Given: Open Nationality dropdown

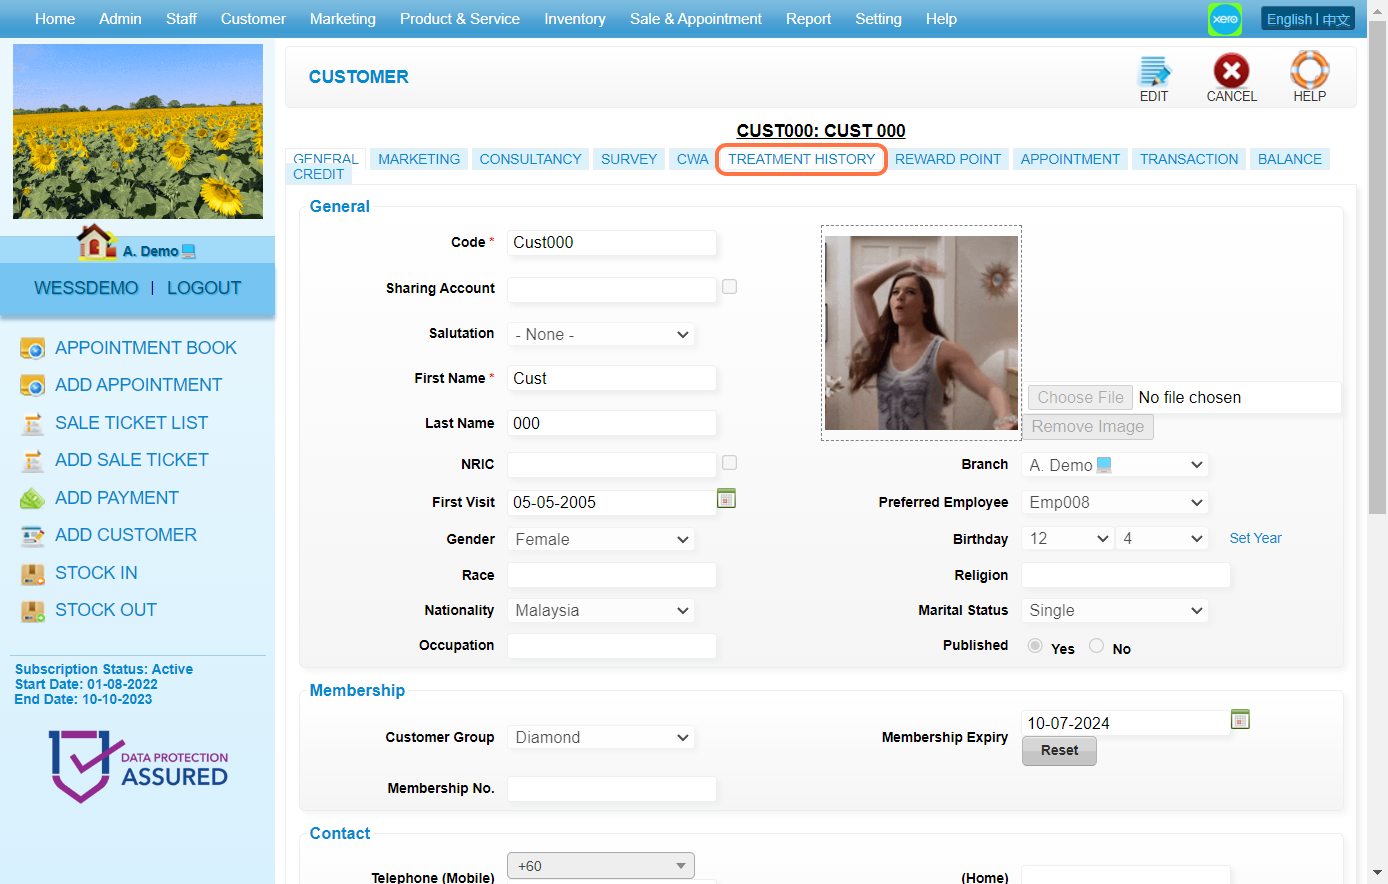Looking at the screenshot, I should [601, 610].
